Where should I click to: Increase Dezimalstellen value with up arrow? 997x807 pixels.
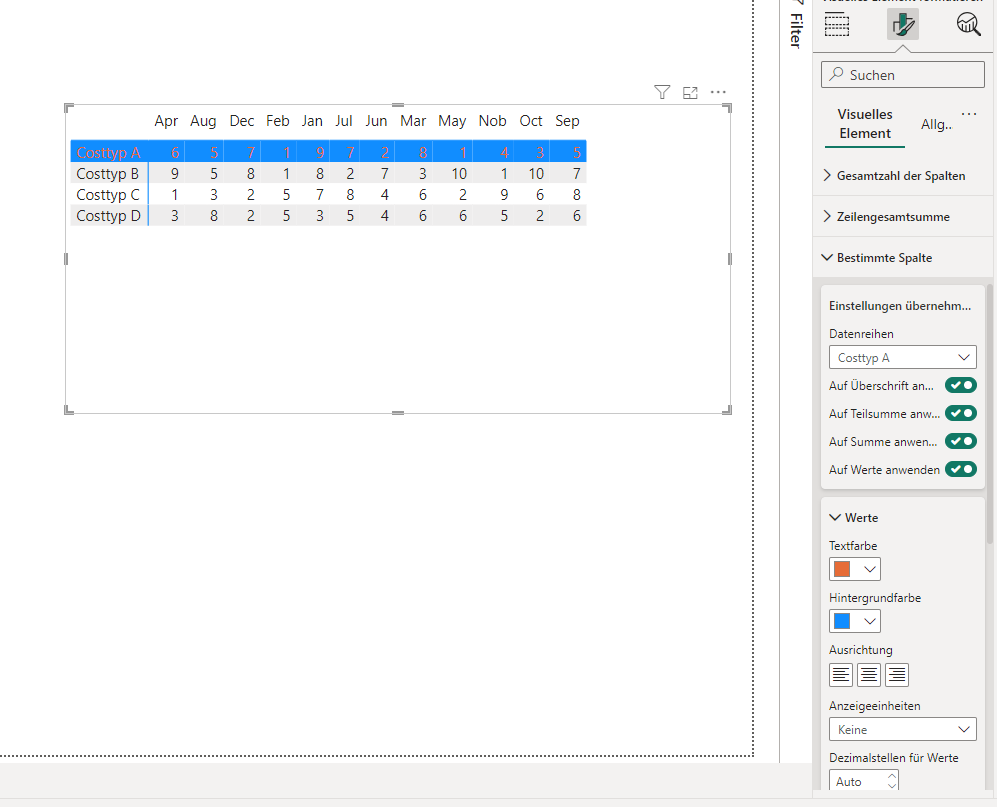[x=892, y=776]
